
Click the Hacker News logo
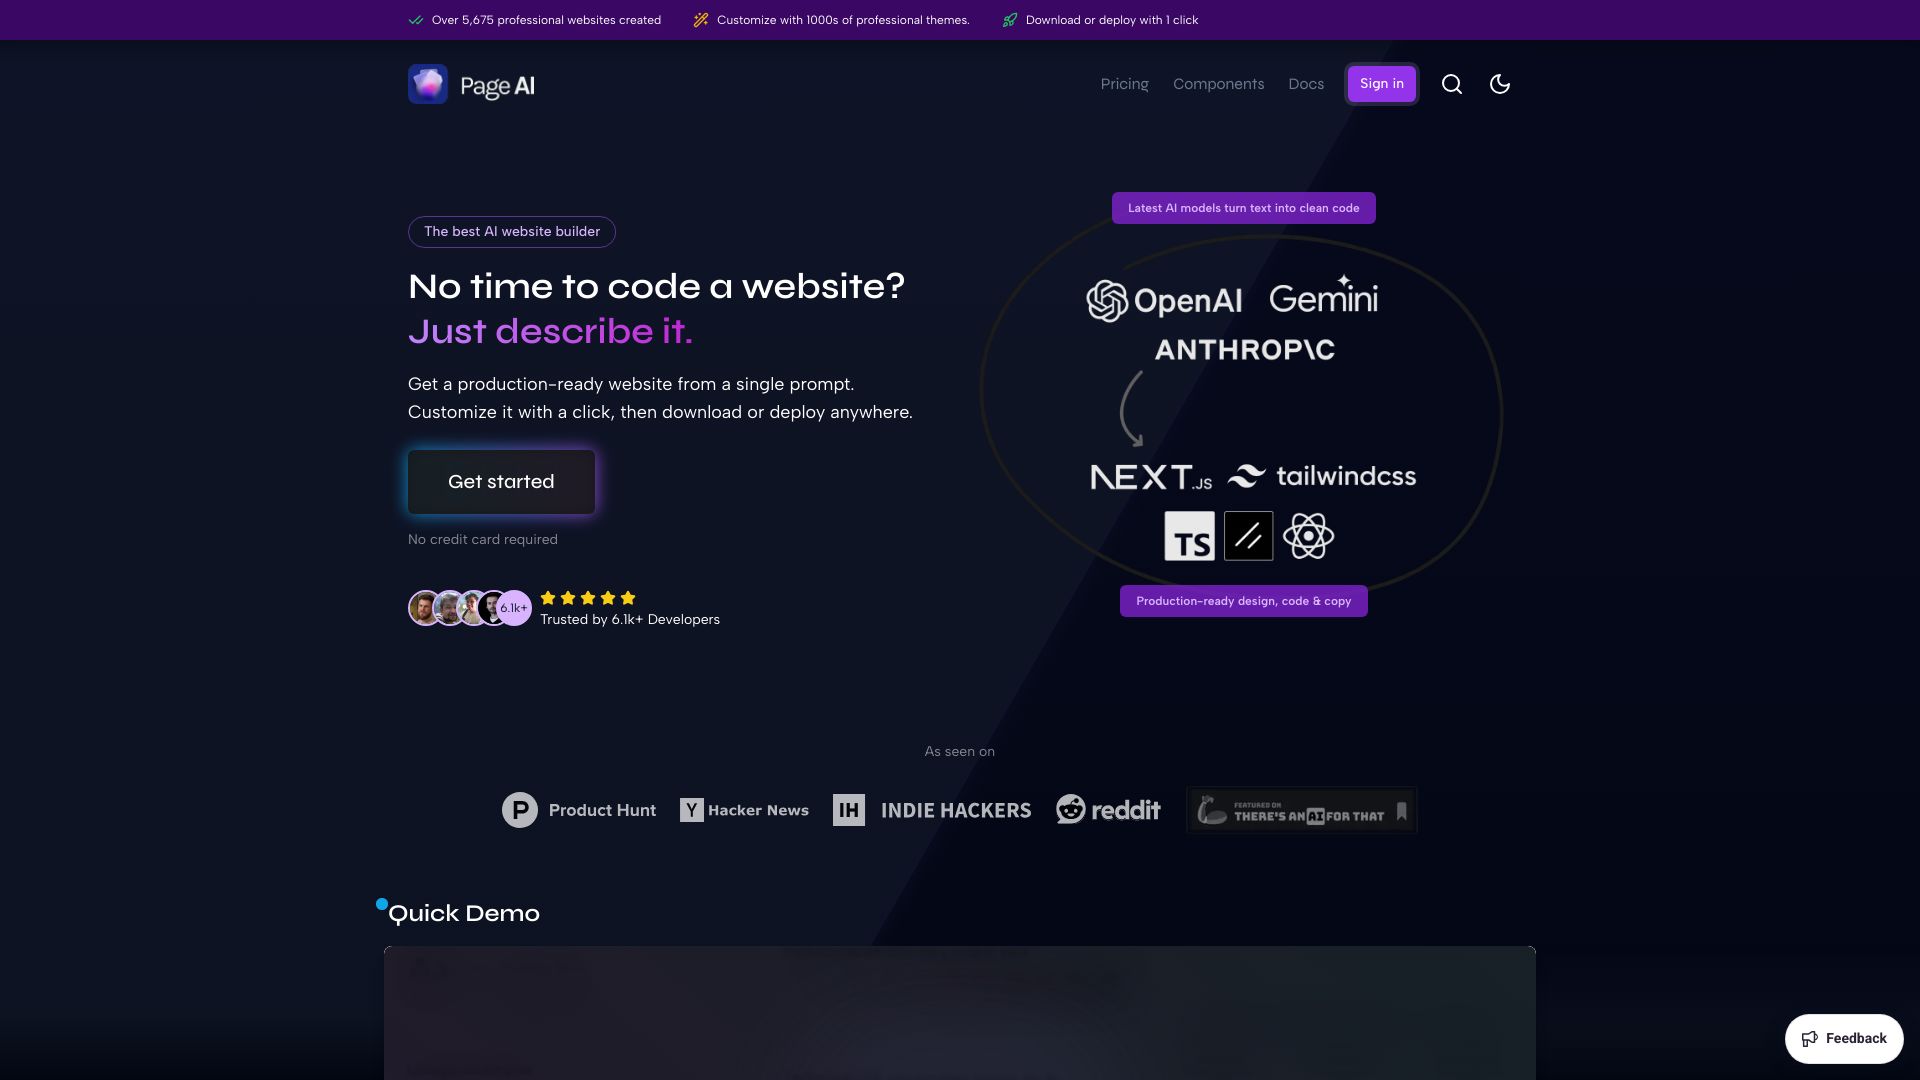tap(744, 810)
